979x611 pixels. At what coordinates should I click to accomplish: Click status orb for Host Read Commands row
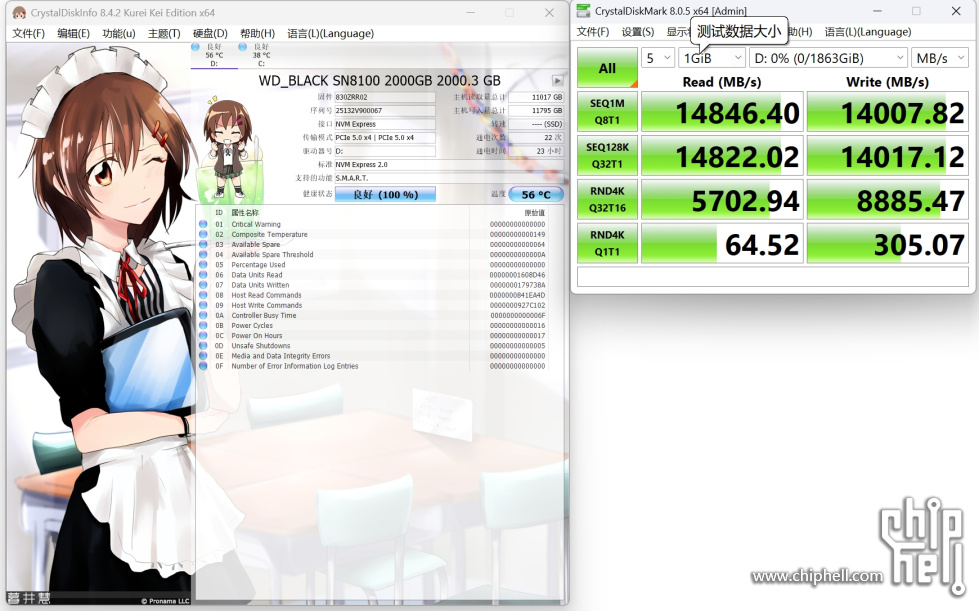pyautogui.click(x=203, y=295)
